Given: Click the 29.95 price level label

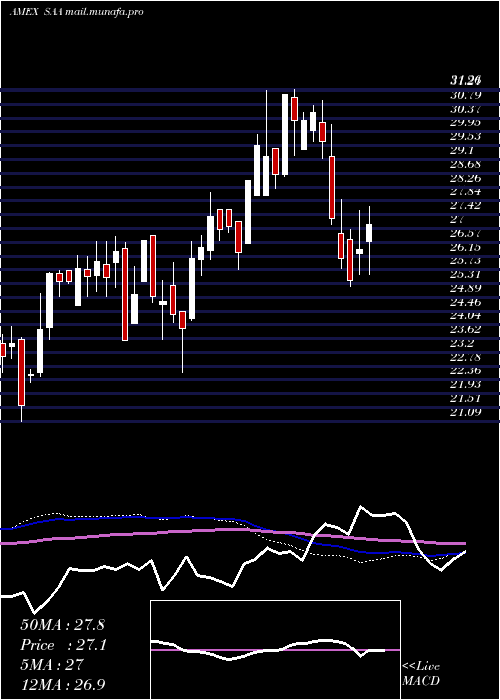Looking at the screenshot, I should pyautogui.click(x=465, y=123).
